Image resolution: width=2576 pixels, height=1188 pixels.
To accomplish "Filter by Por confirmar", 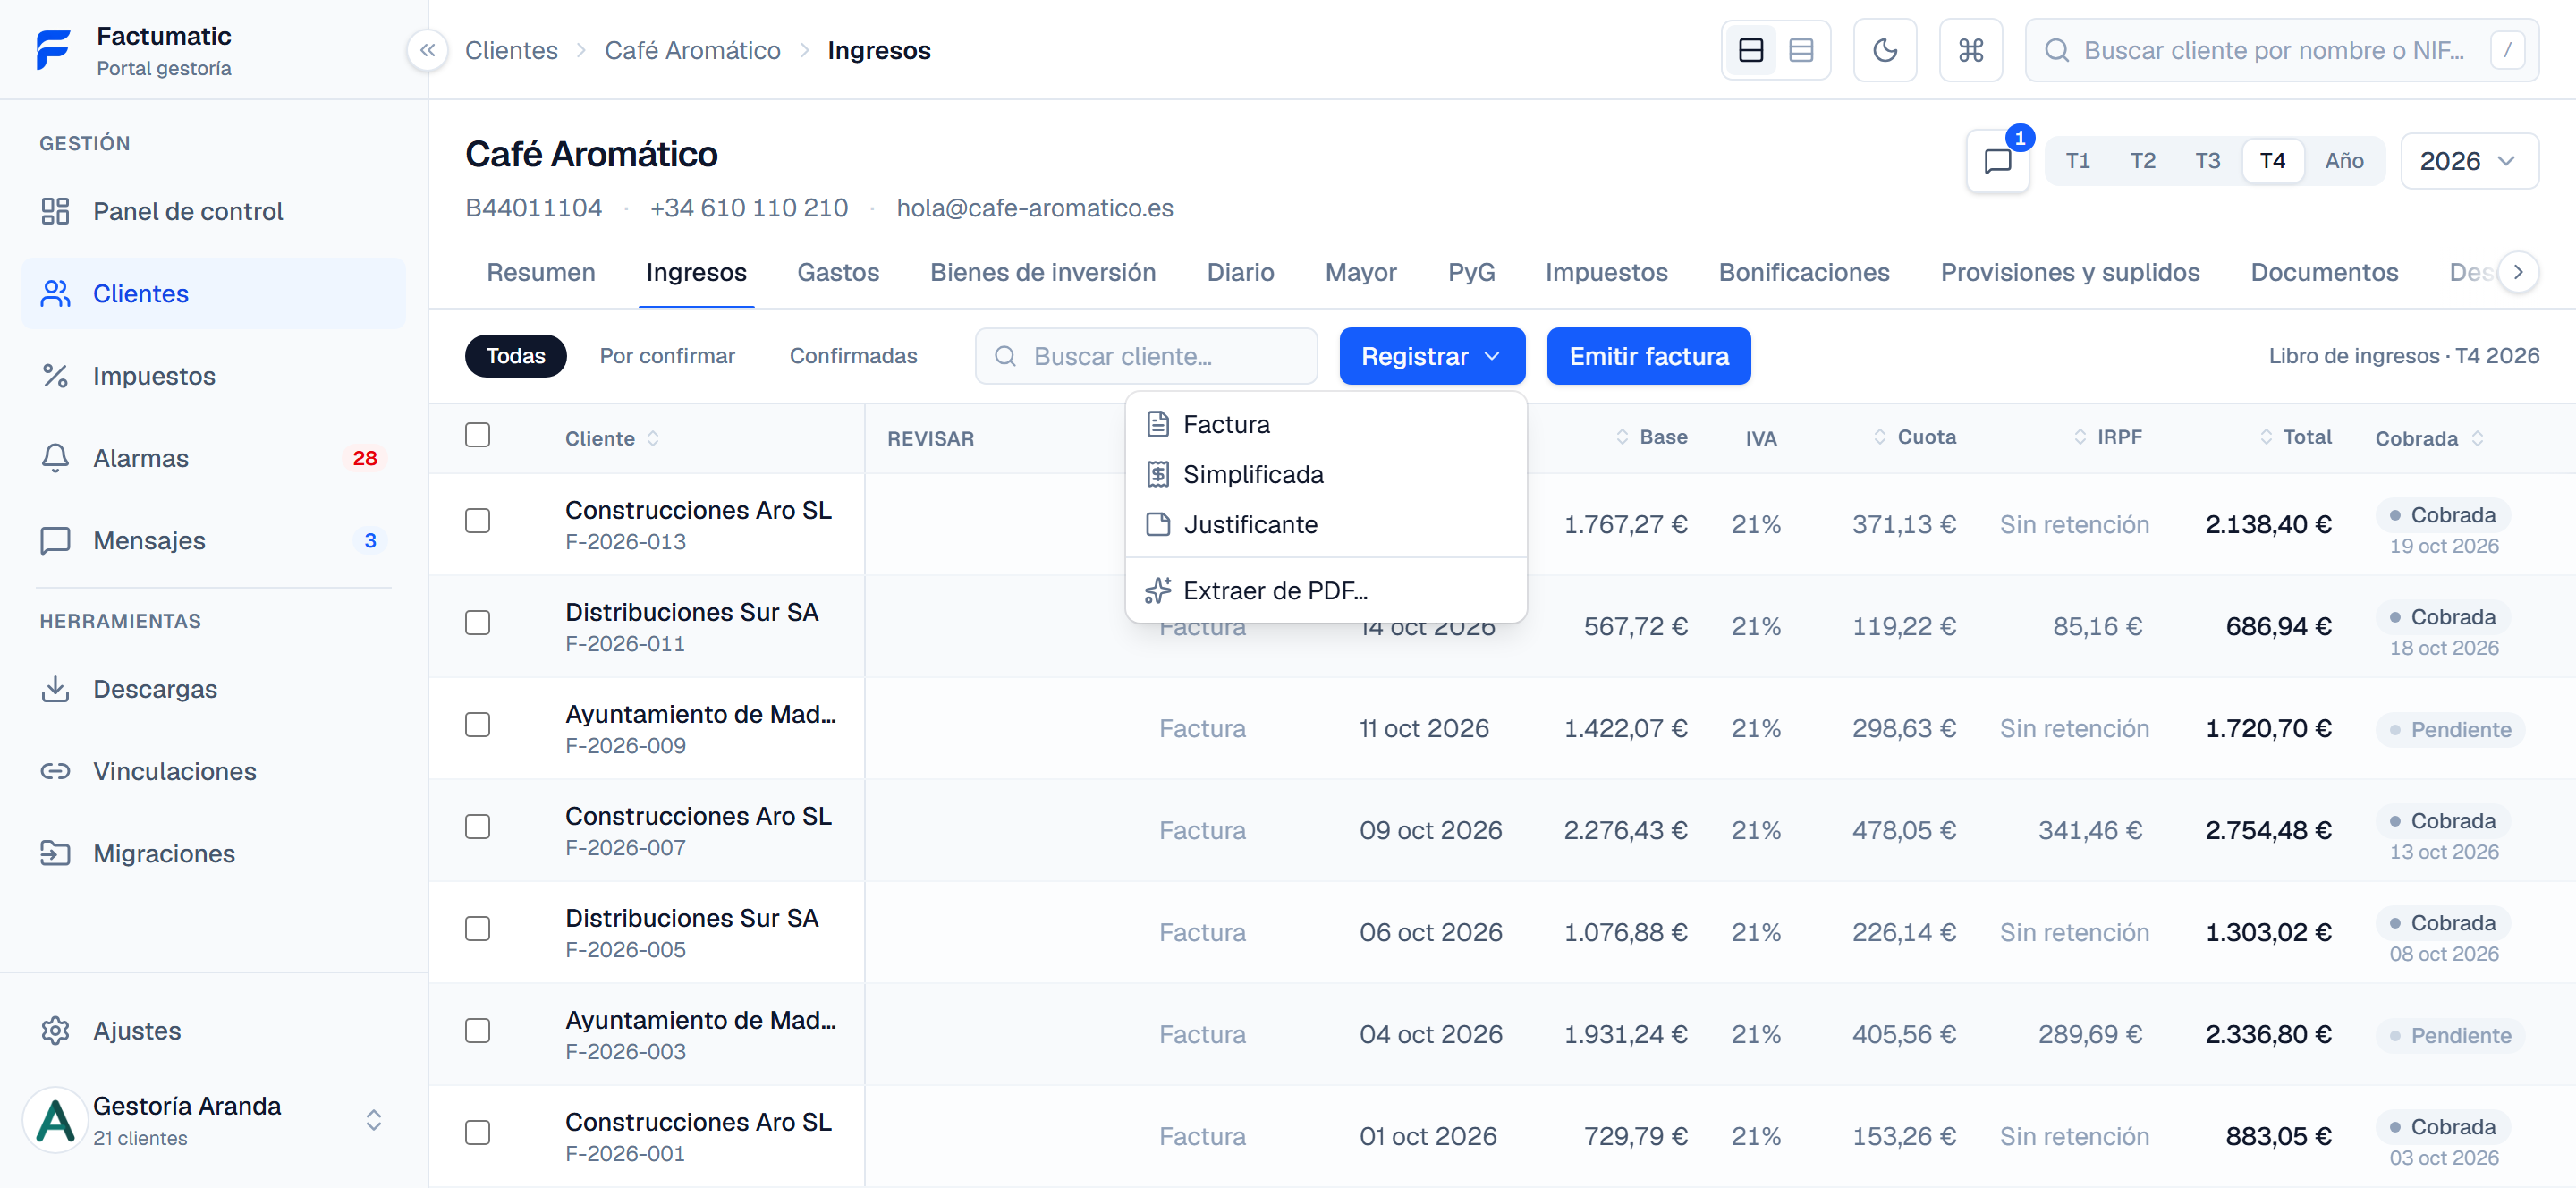I will pyautogui.click(x=667, y=356).
